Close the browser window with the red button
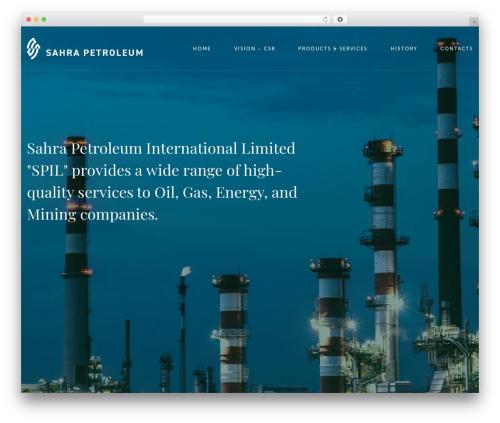The width and height of the screenshot is (500, 423). 29,20
